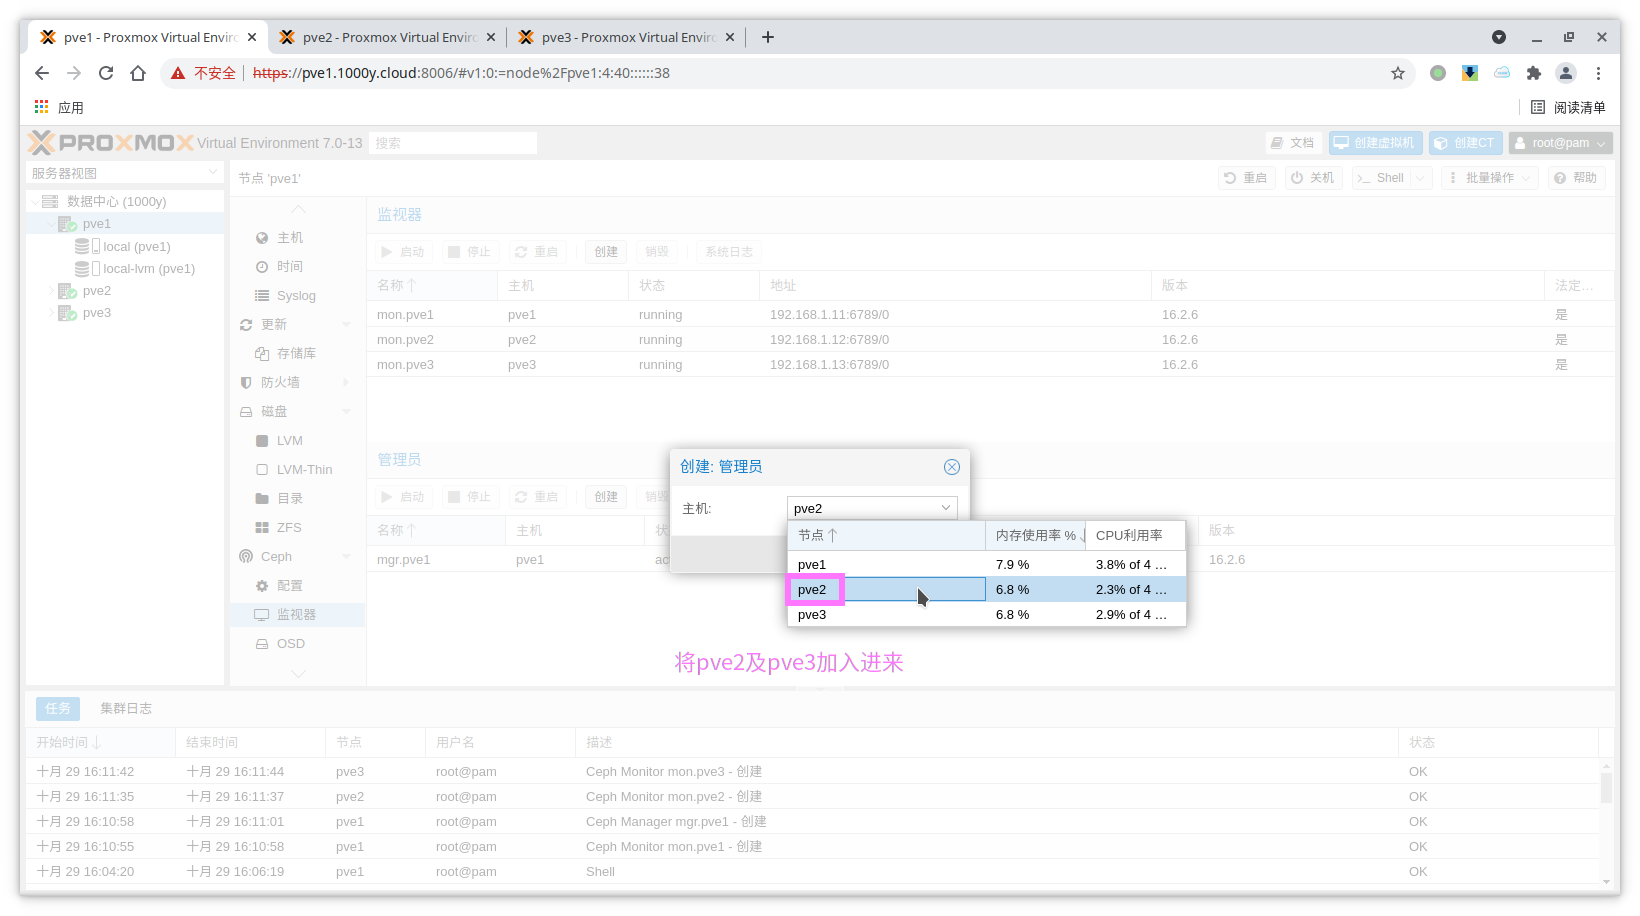Close the 创建: 管理员 dialog
Image resolution: width=1640 pixels, height=916 pixels.
pyautogui.click(x=951, y=467)
